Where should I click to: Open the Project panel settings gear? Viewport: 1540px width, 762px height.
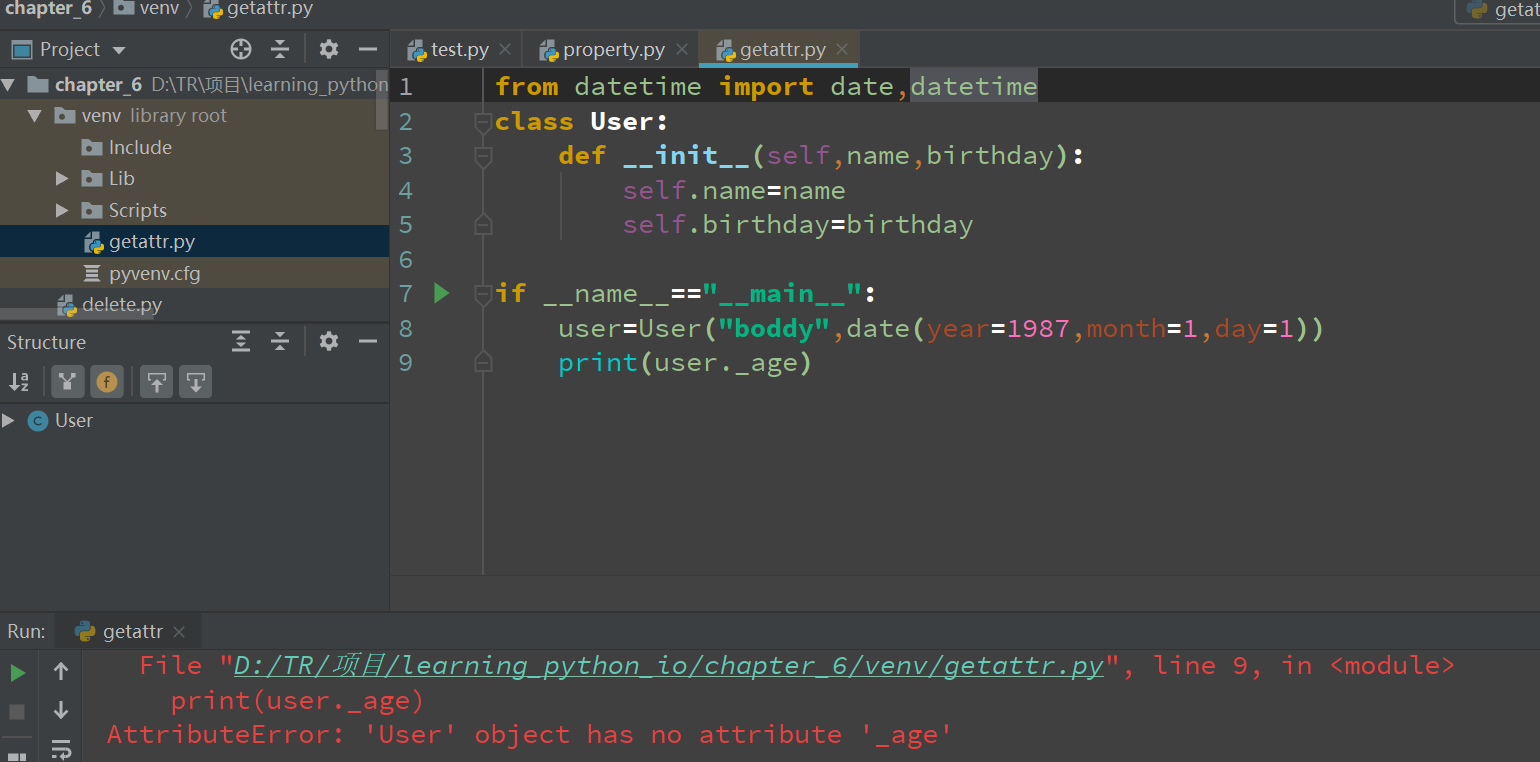329,49
